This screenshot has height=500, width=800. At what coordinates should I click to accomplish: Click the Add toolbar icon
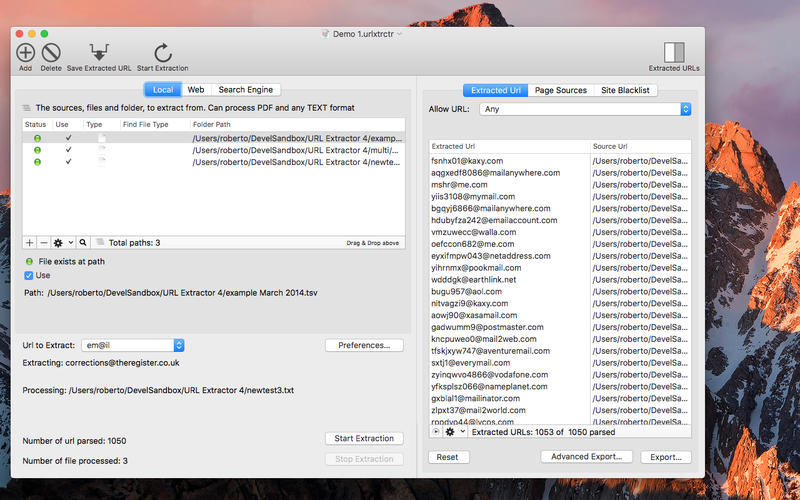coord(25,53)
